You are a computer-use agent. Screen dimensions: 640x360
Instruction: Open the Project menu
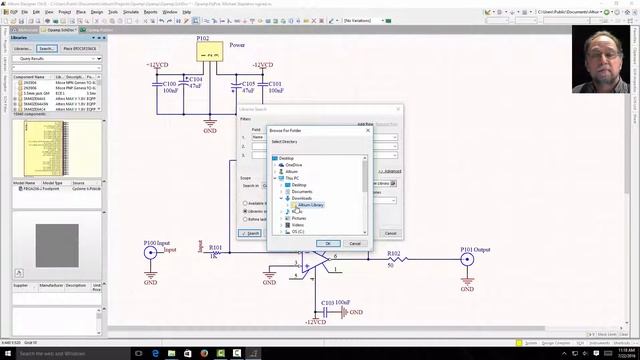coord(64,12)
